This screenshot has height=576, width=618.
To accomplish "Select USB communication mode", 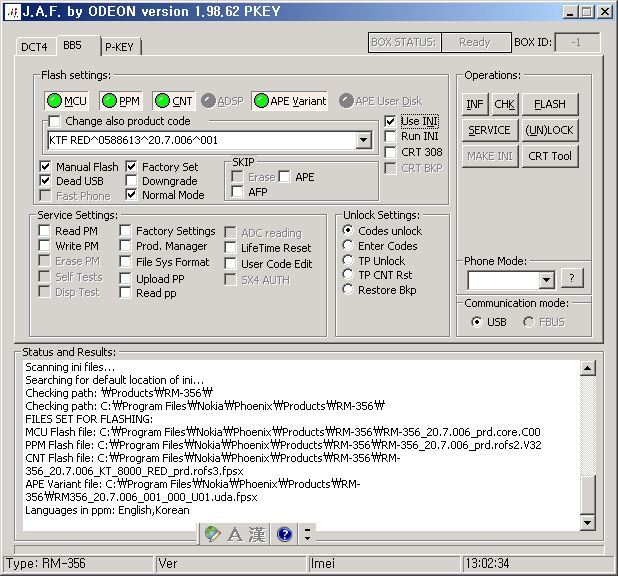I will [477, 322].
